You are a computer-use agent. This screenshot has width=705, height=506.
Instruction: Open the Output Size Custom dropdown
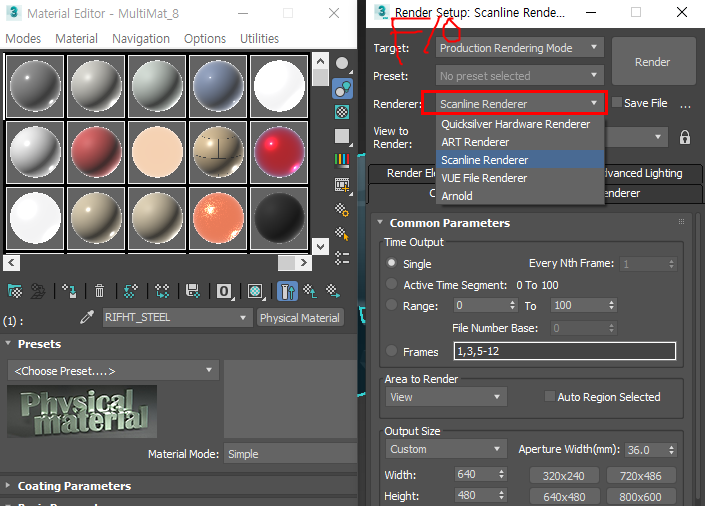pos(446,449)
